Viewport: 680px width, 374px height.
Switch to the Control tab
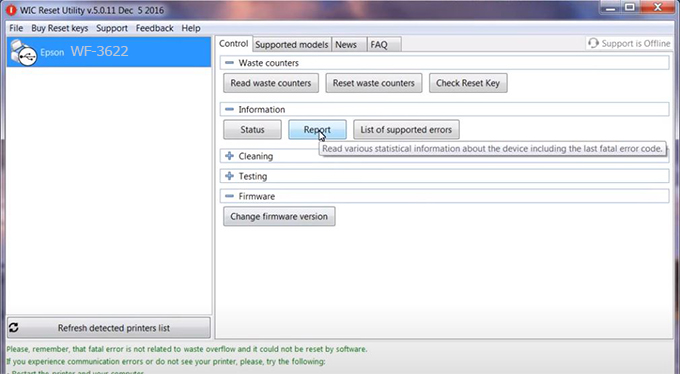coord(233,44)
